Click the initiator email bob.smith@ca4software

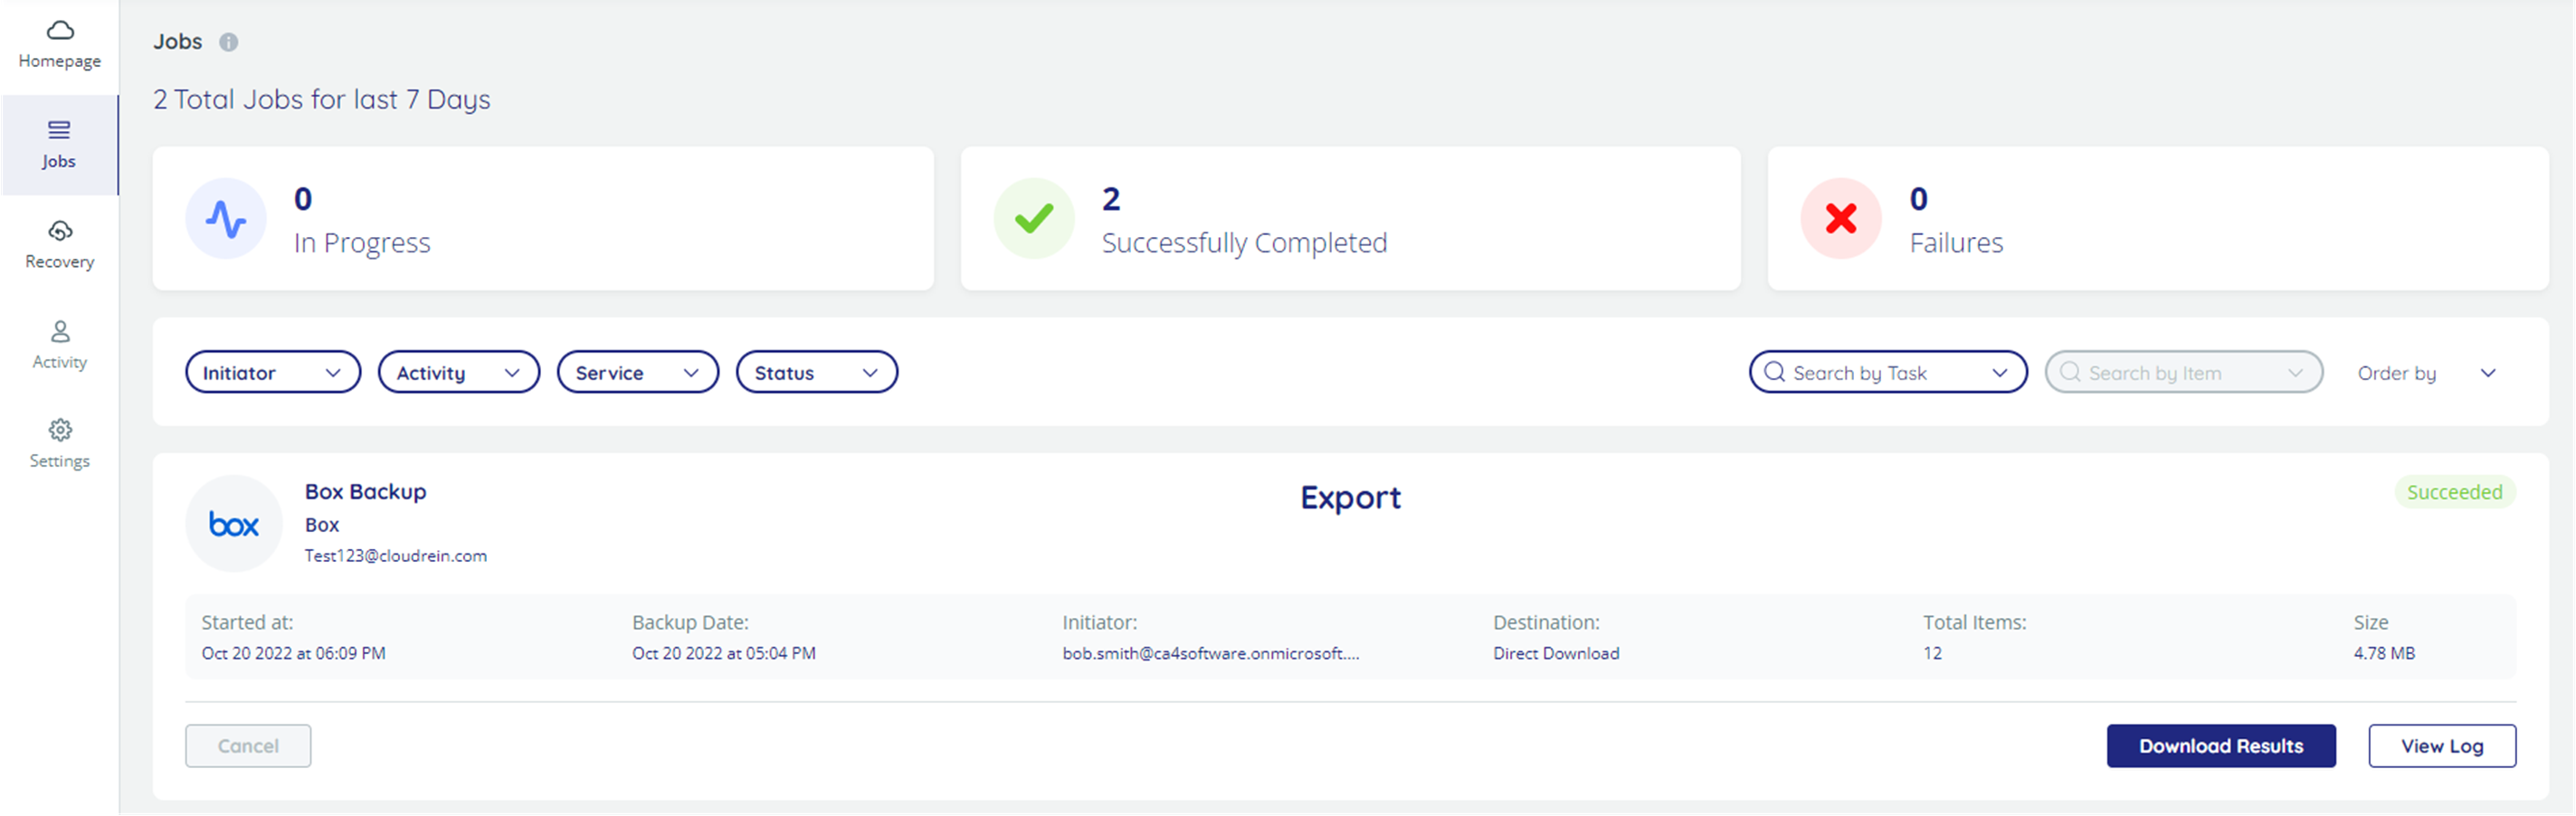click(x=1211, y=654)
